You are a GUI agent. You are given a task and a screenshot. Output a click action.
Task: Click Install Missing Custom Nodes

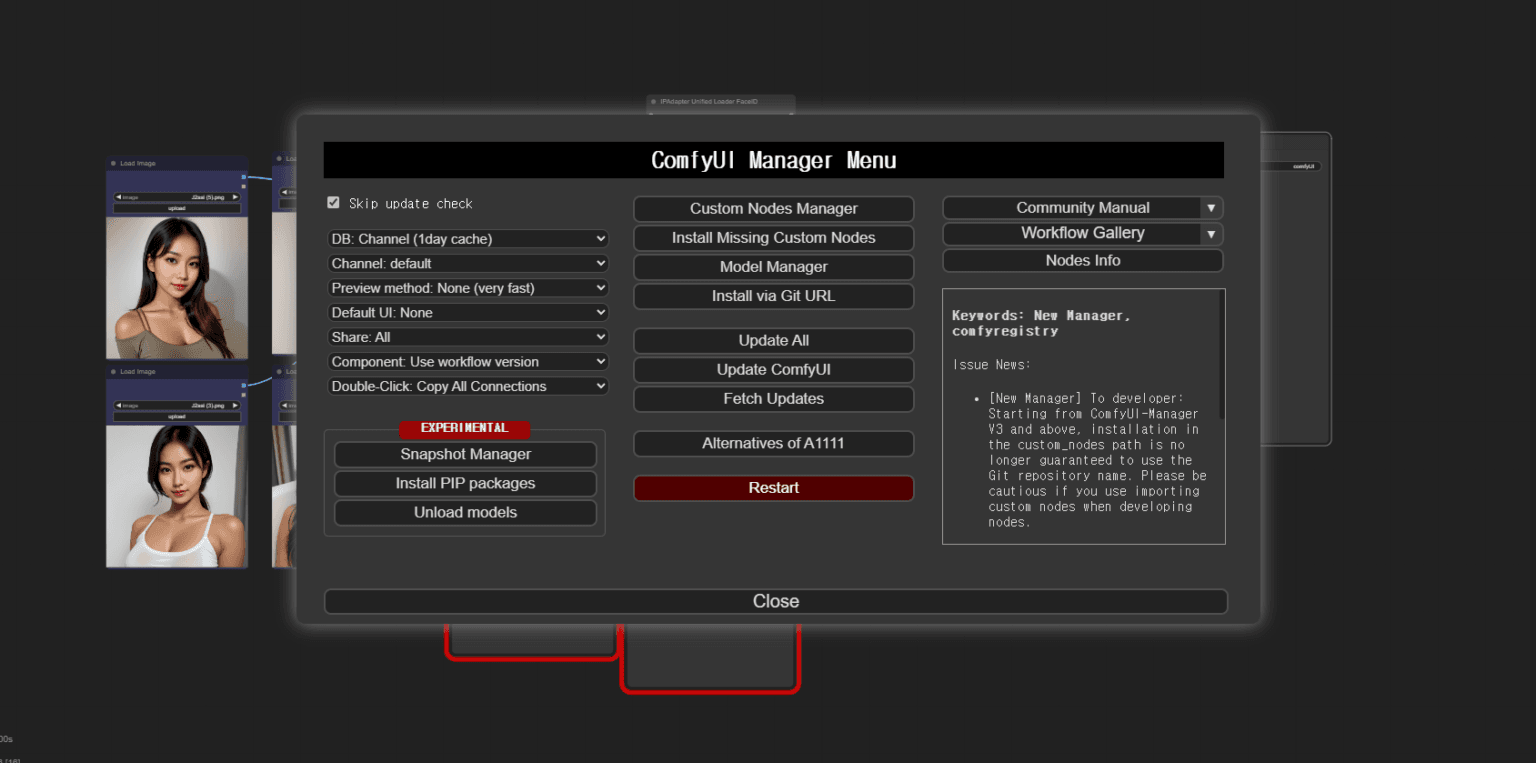click(x=773, y=238)
